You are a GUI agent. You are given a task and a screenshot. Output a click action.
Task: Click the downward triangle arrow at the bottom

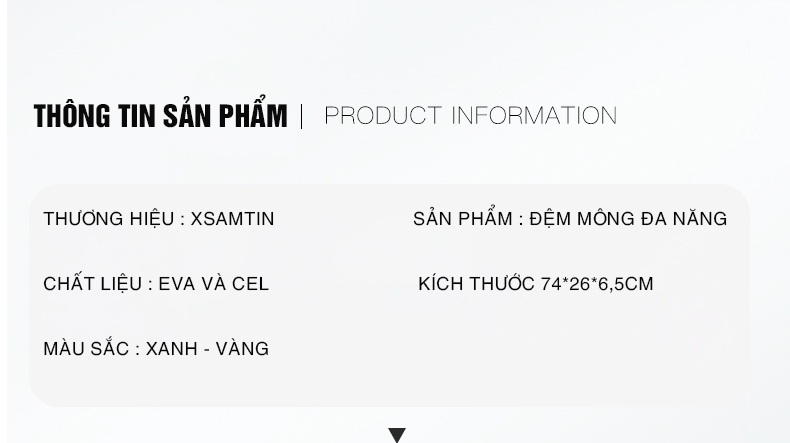397,435
